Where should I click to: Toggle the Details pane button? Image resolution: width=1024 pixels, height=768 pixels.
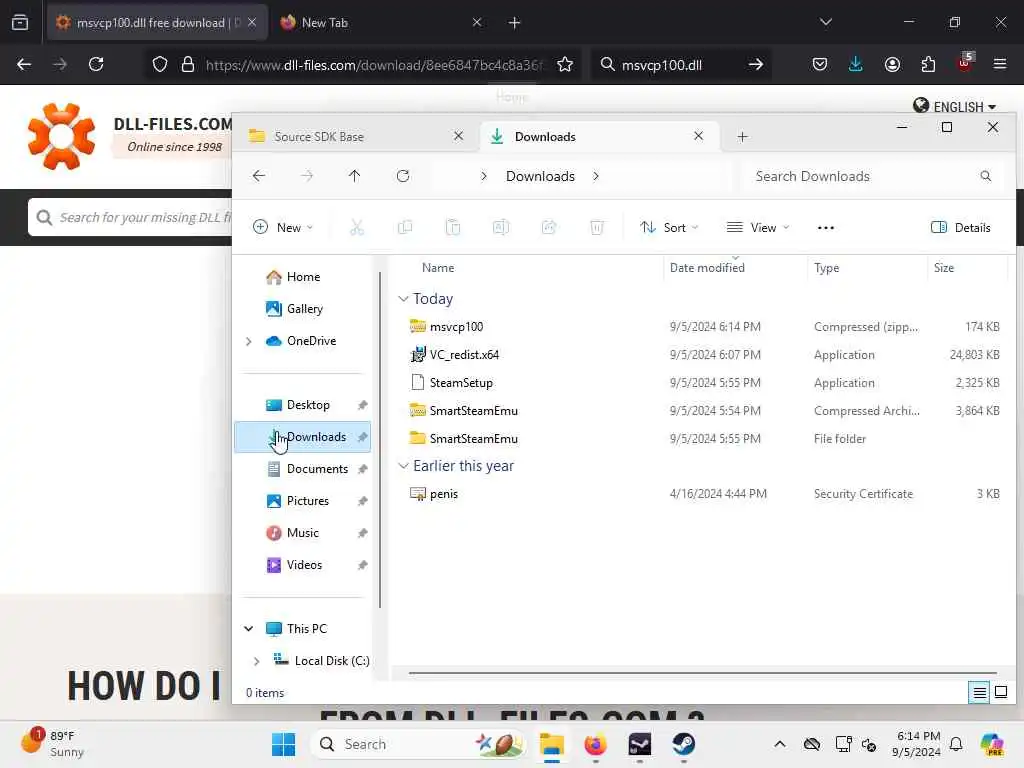(960, 227)
